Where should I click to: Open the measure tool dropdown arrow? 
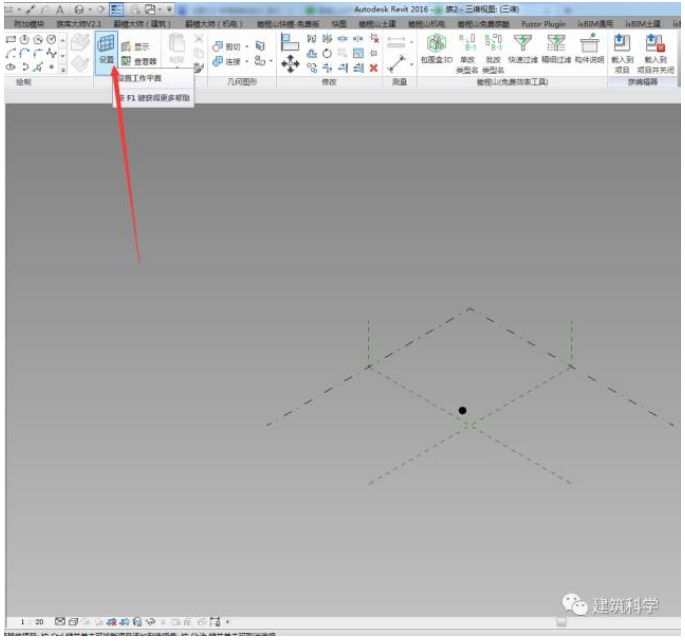tap(411, 64)
